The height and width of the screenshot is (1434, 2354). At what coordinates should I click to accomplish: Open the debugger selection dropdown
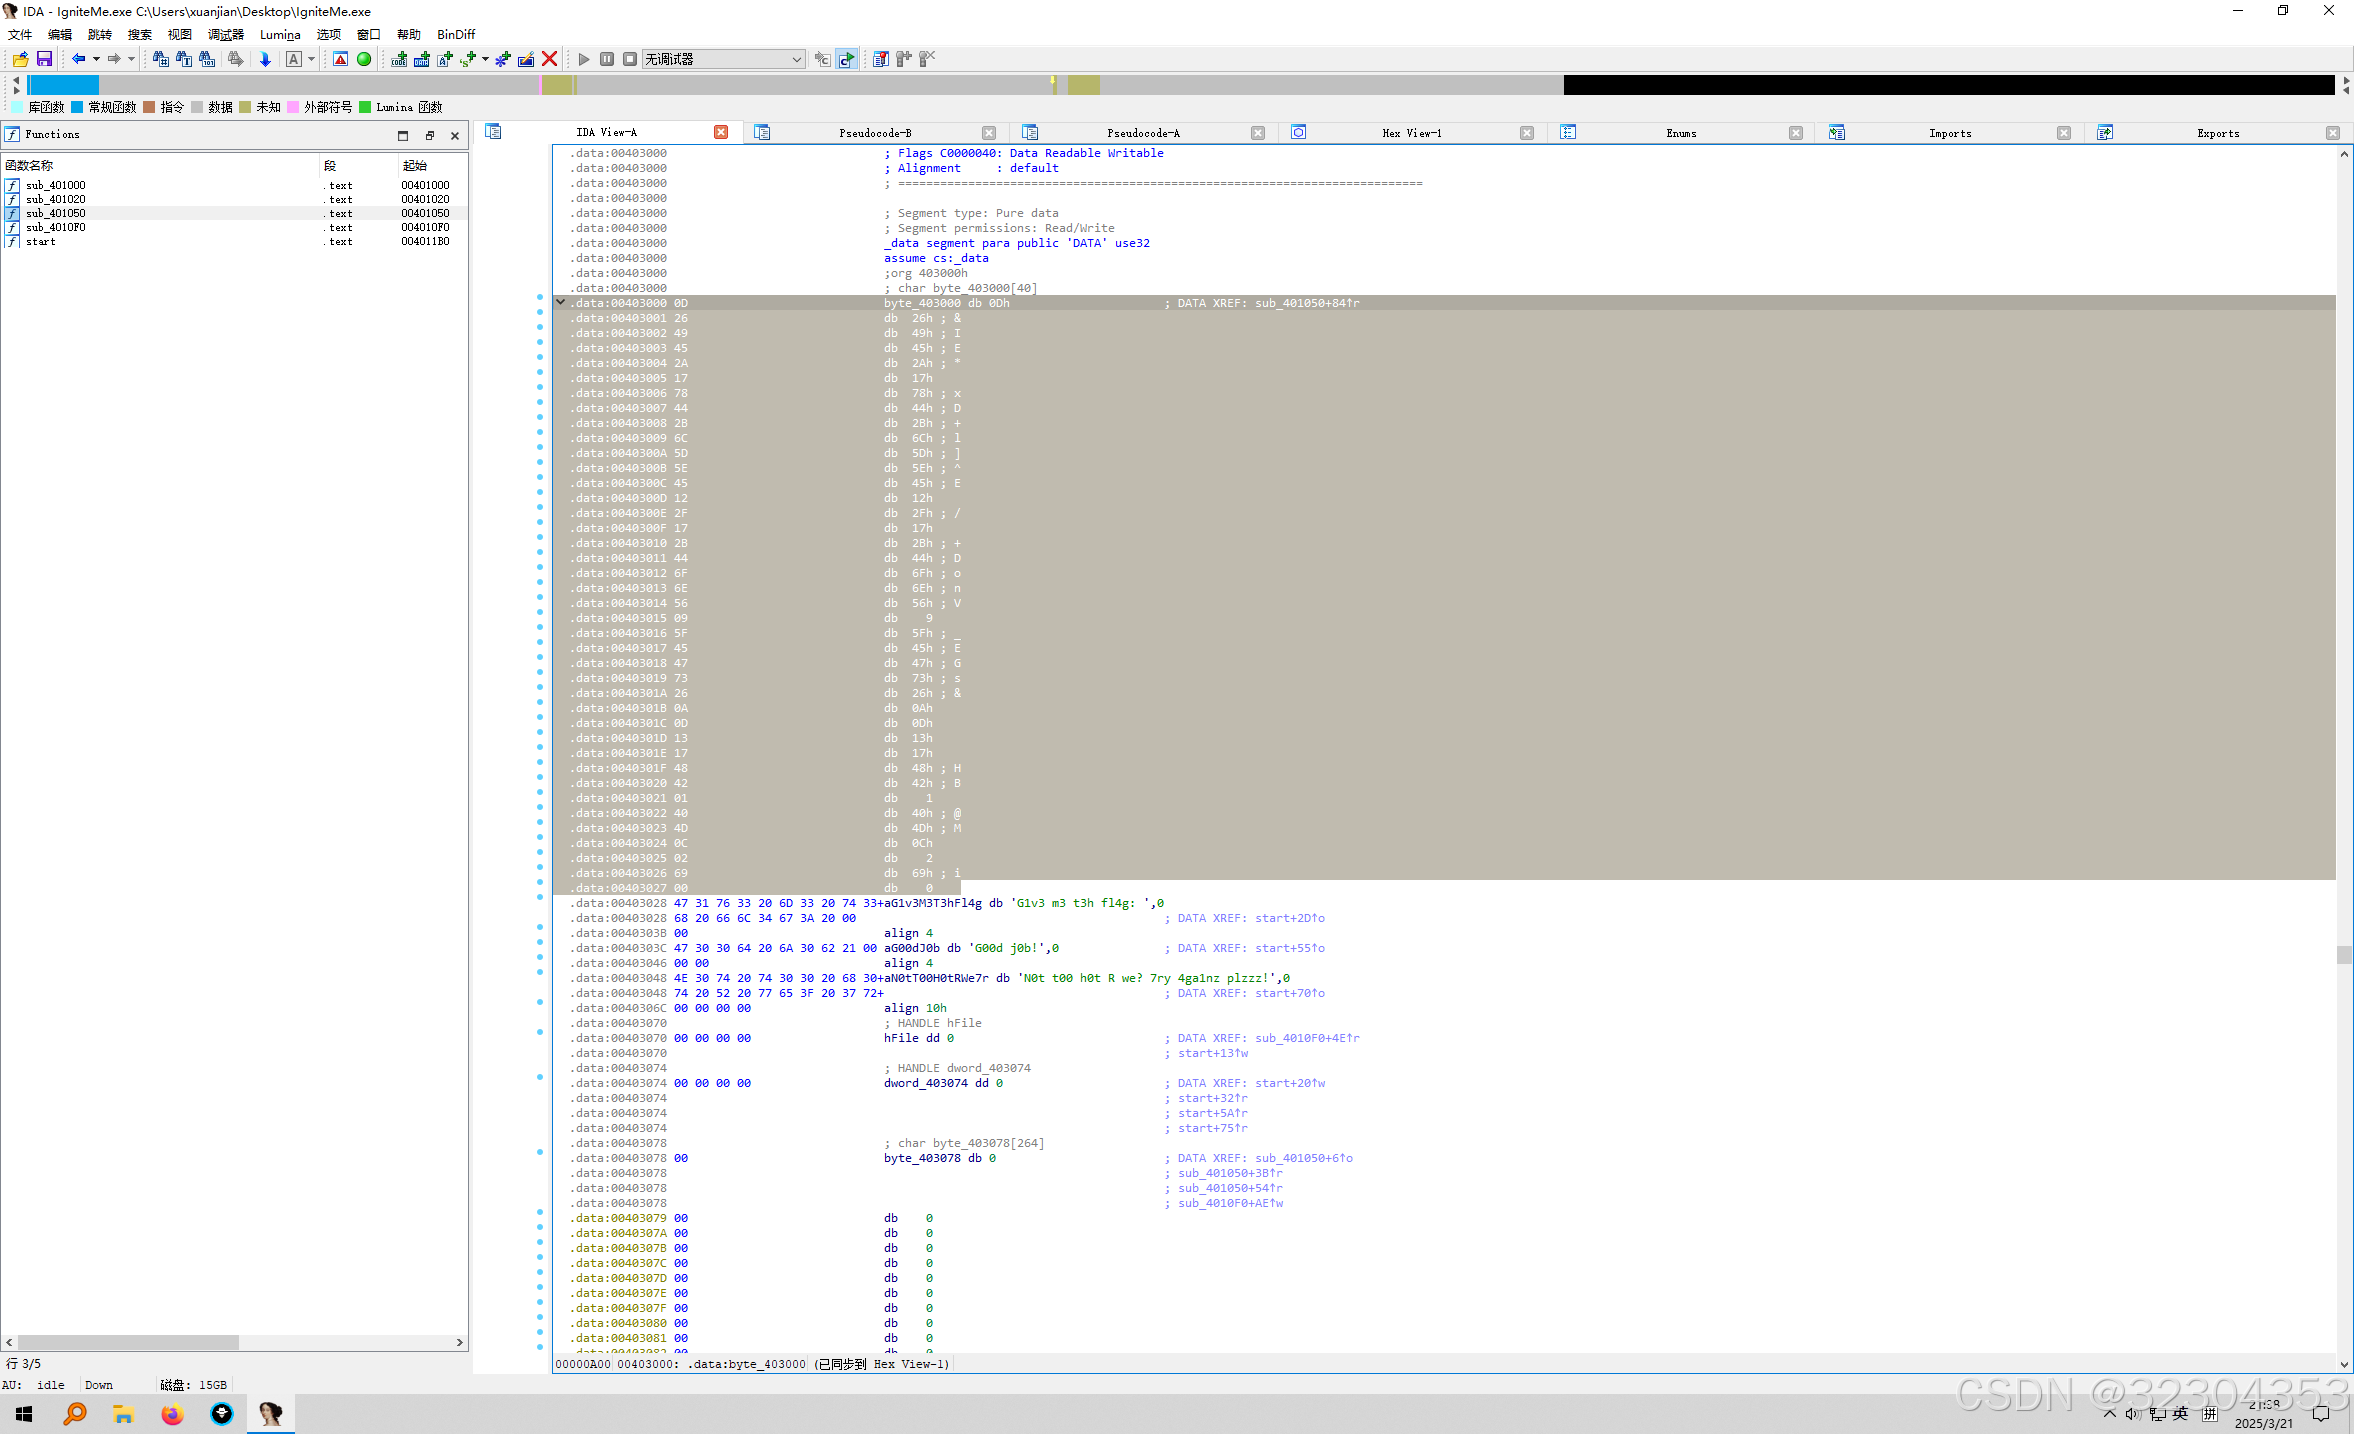pyautogui.click(x=796, y=59)
